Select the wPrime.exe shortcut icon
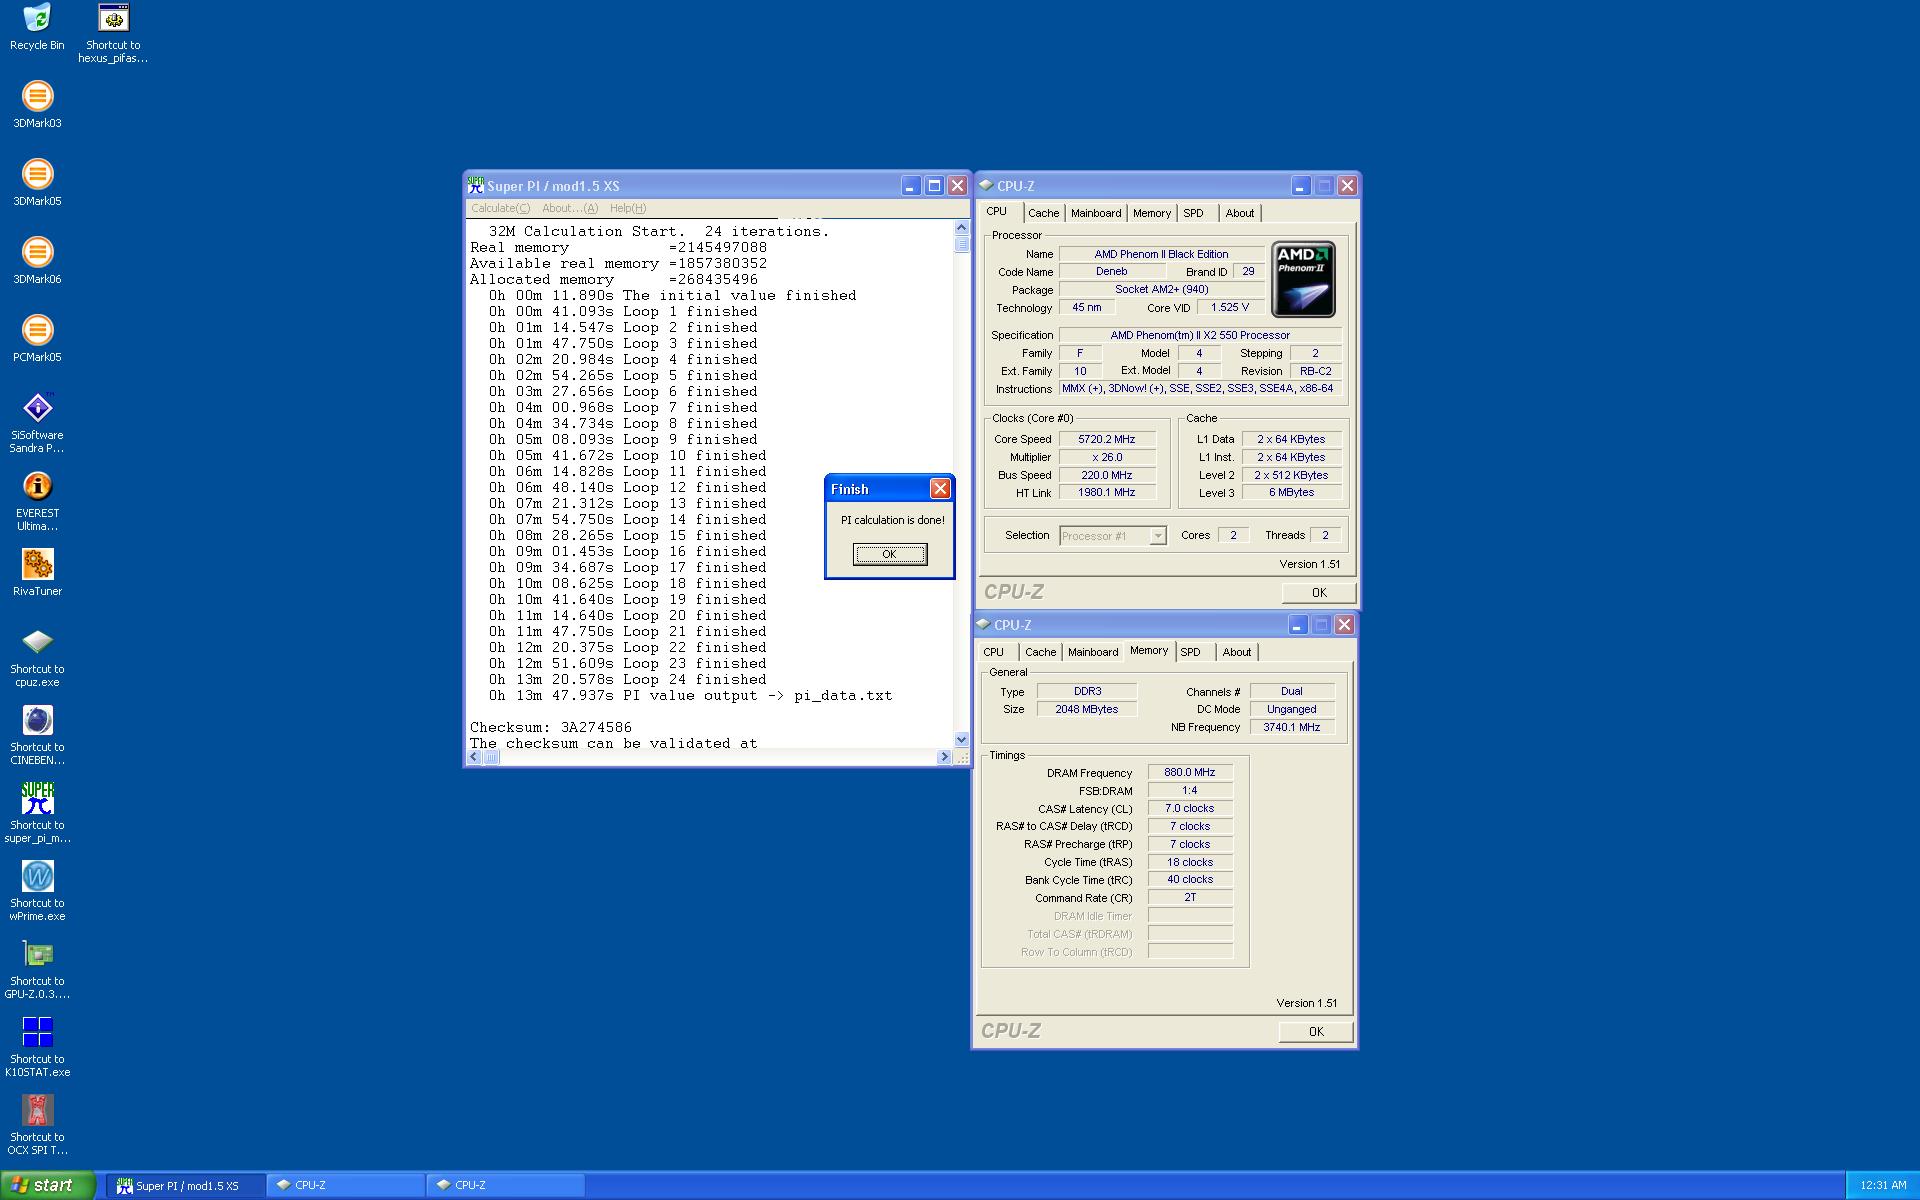 pyautogui.click(x=37, y=891)
